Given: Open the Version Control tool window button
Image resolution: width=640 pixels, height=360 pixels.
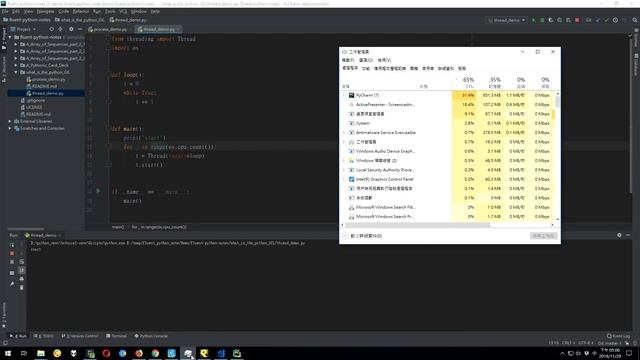Looking at the screenshot, I should (80, 336).
